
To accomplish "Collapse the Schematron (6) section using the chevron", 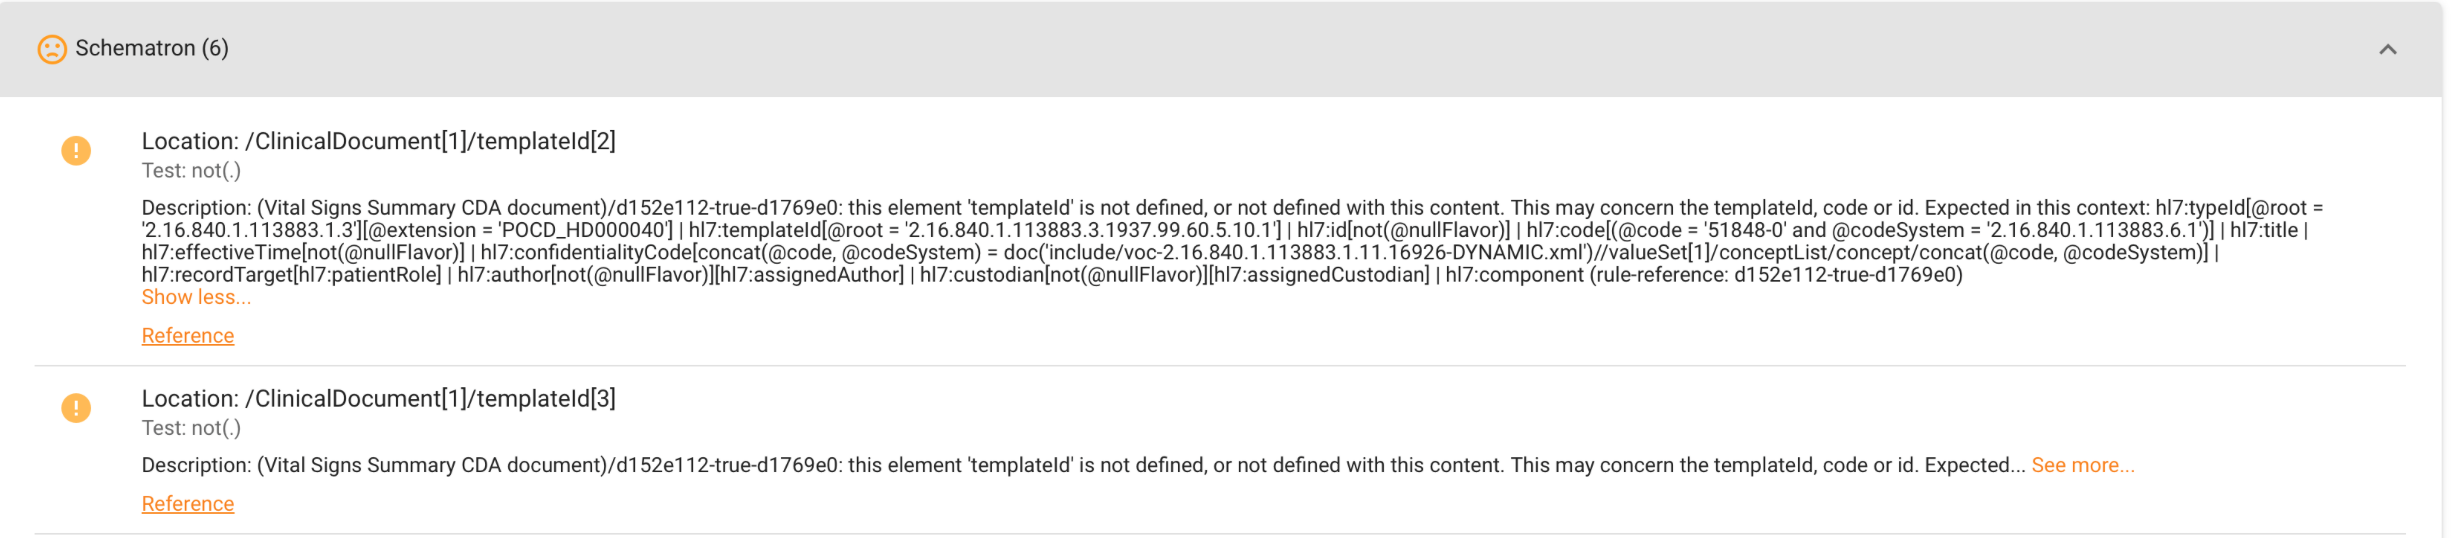I will (2387, 49).
